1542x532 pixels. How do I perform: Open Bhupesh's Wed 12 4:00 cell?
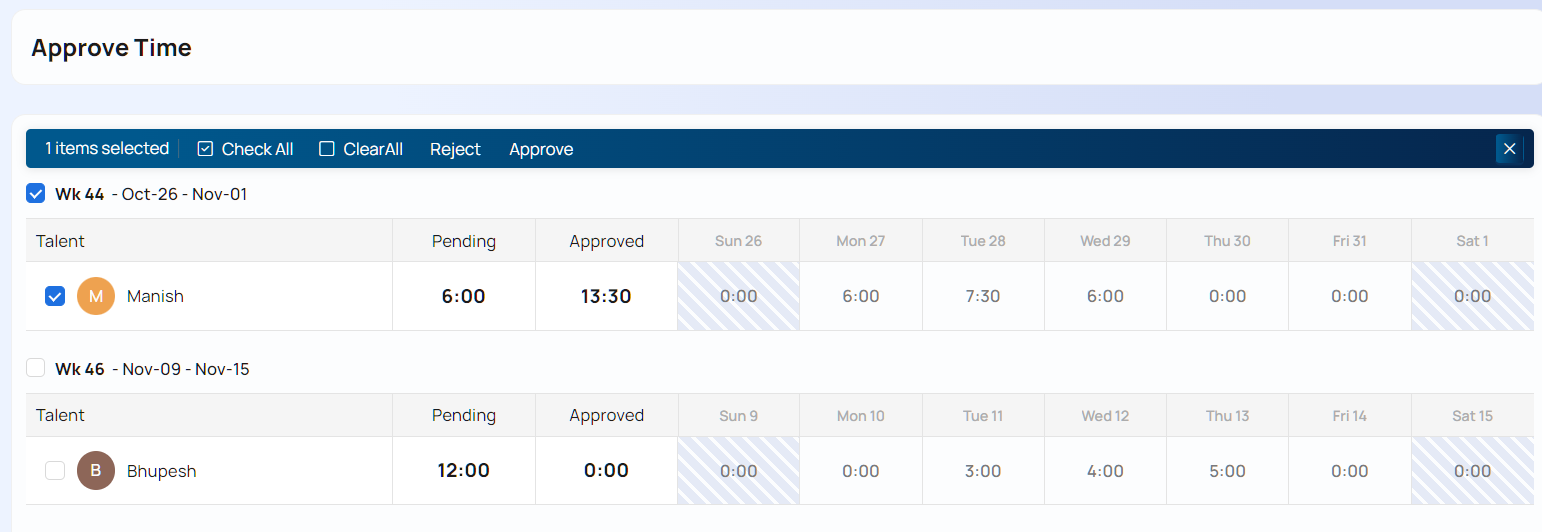point(1105,471)
